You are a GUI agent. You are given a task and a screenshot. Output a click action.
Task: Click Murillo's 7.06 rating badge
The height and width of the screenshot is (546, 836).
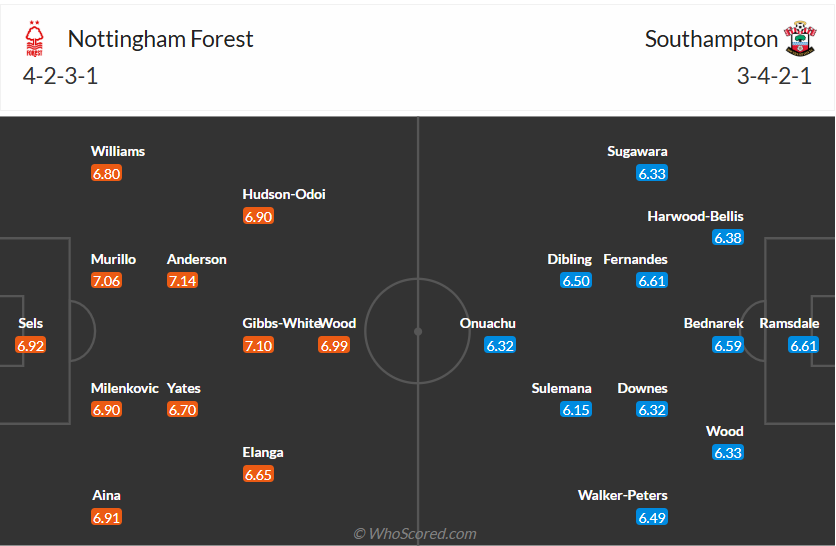[106, 281]
